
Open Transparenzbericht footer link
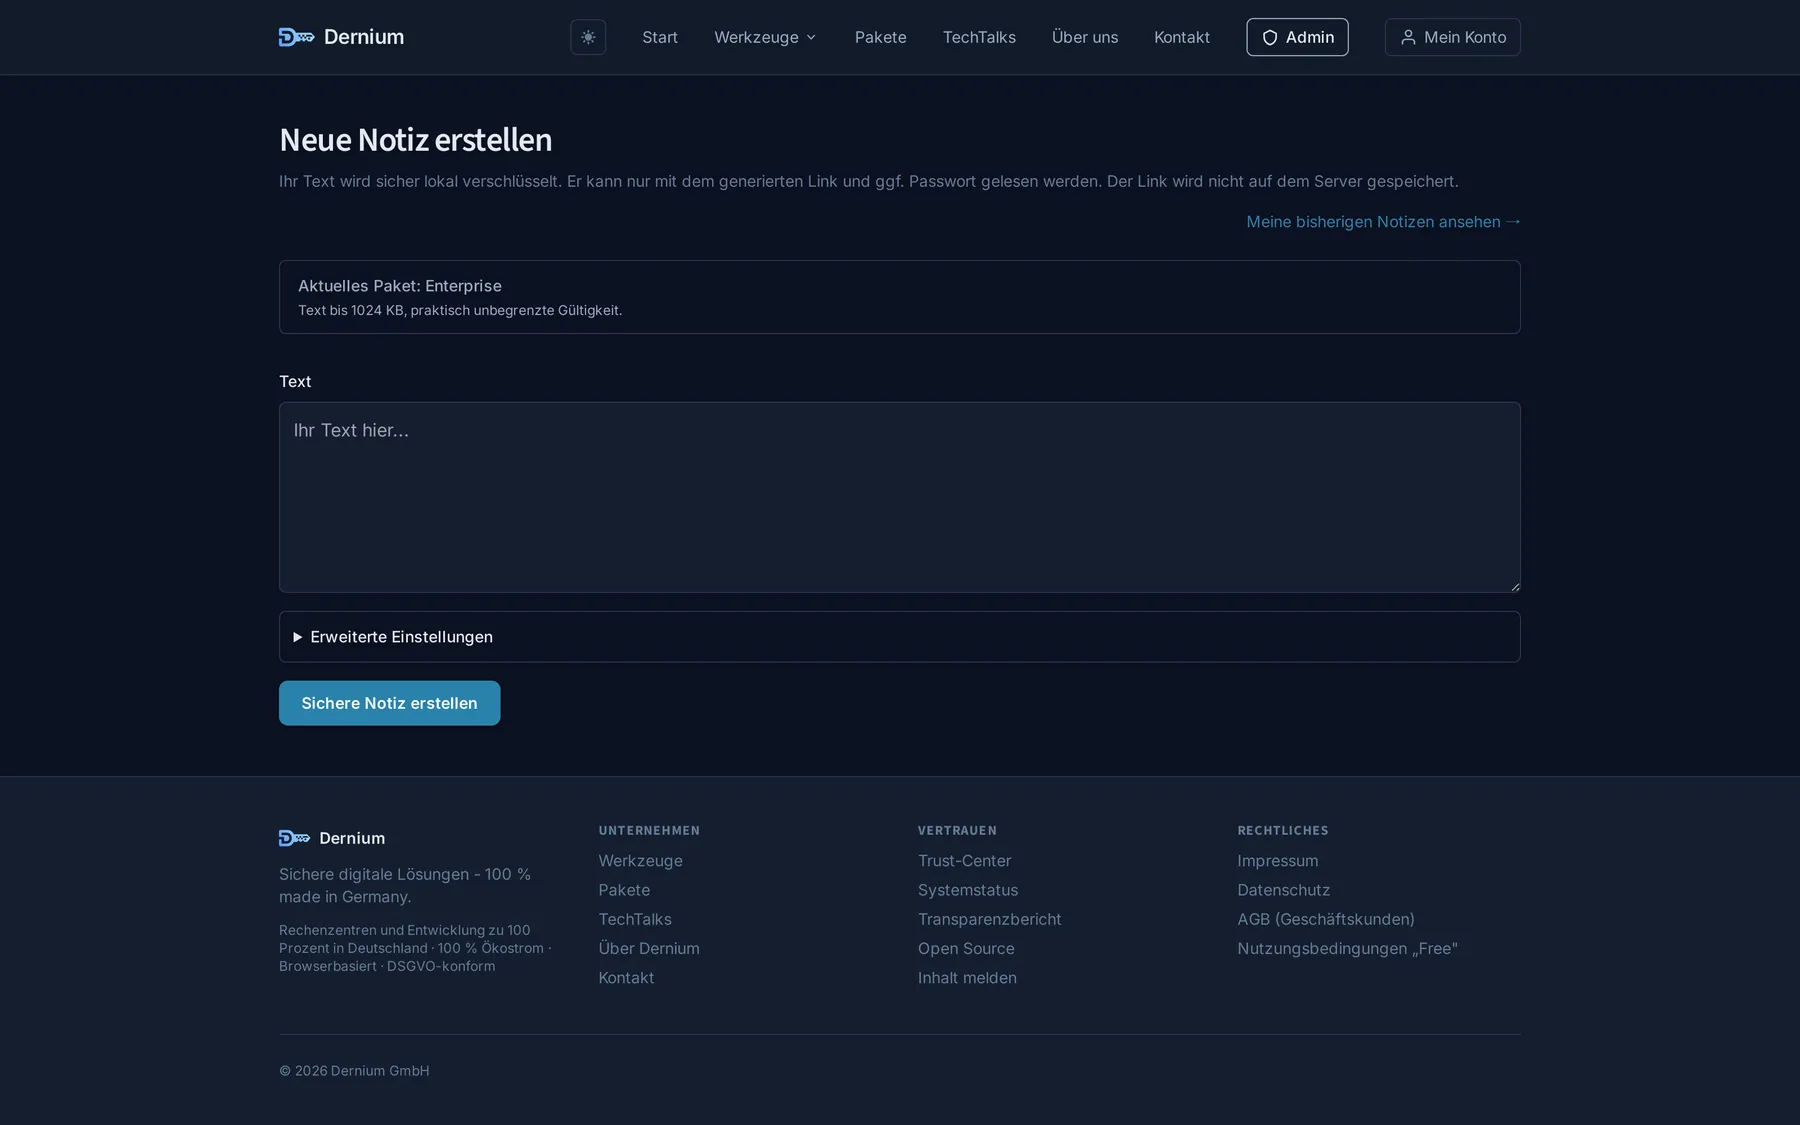[989, 919]
